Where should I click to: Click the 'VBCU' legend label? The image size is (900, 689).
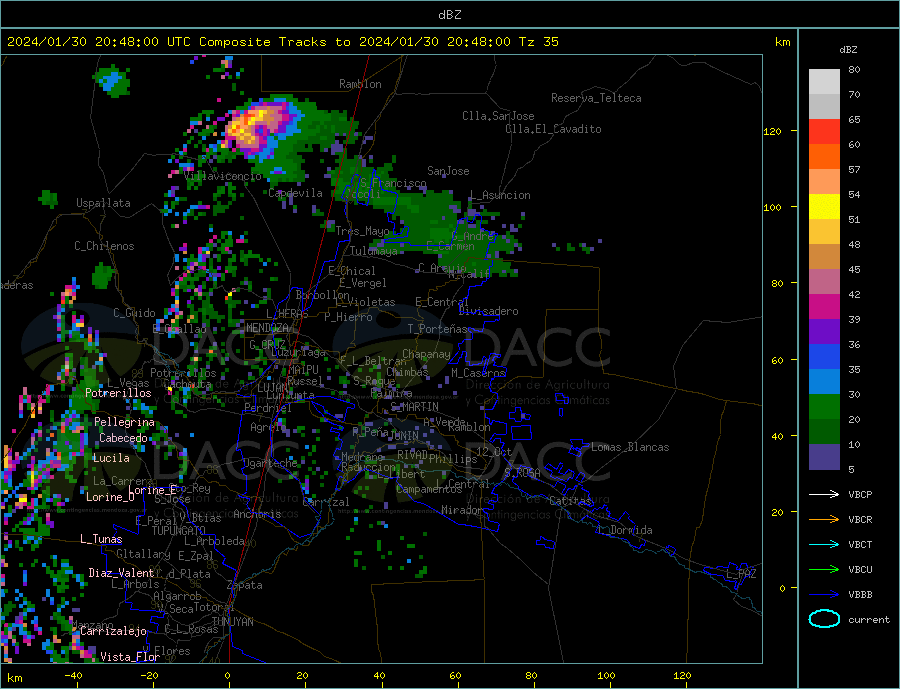point(860,570)
